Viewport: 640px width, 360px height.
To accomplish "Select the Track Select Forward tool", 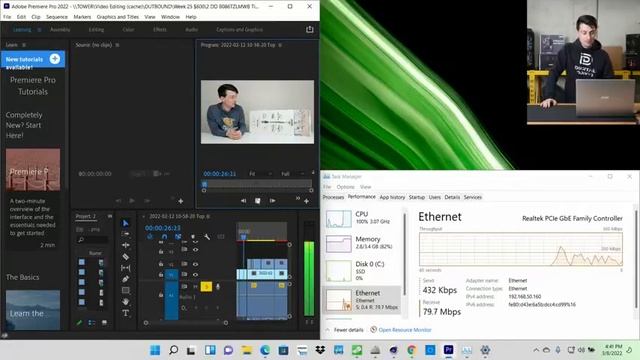I will point(126,234).
